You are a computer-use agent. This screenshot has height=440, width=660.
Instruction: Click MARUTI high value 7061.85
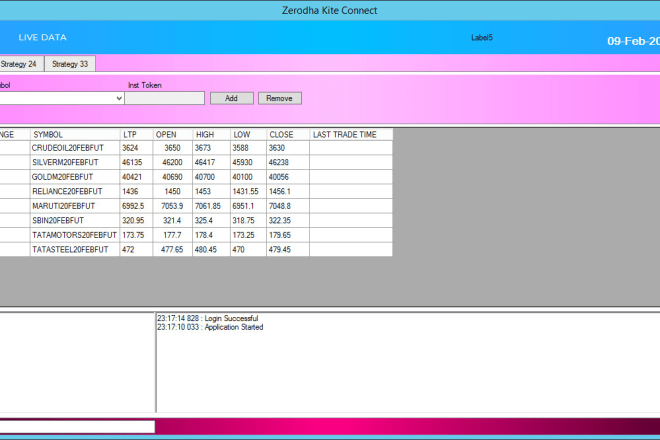point(211,206)
